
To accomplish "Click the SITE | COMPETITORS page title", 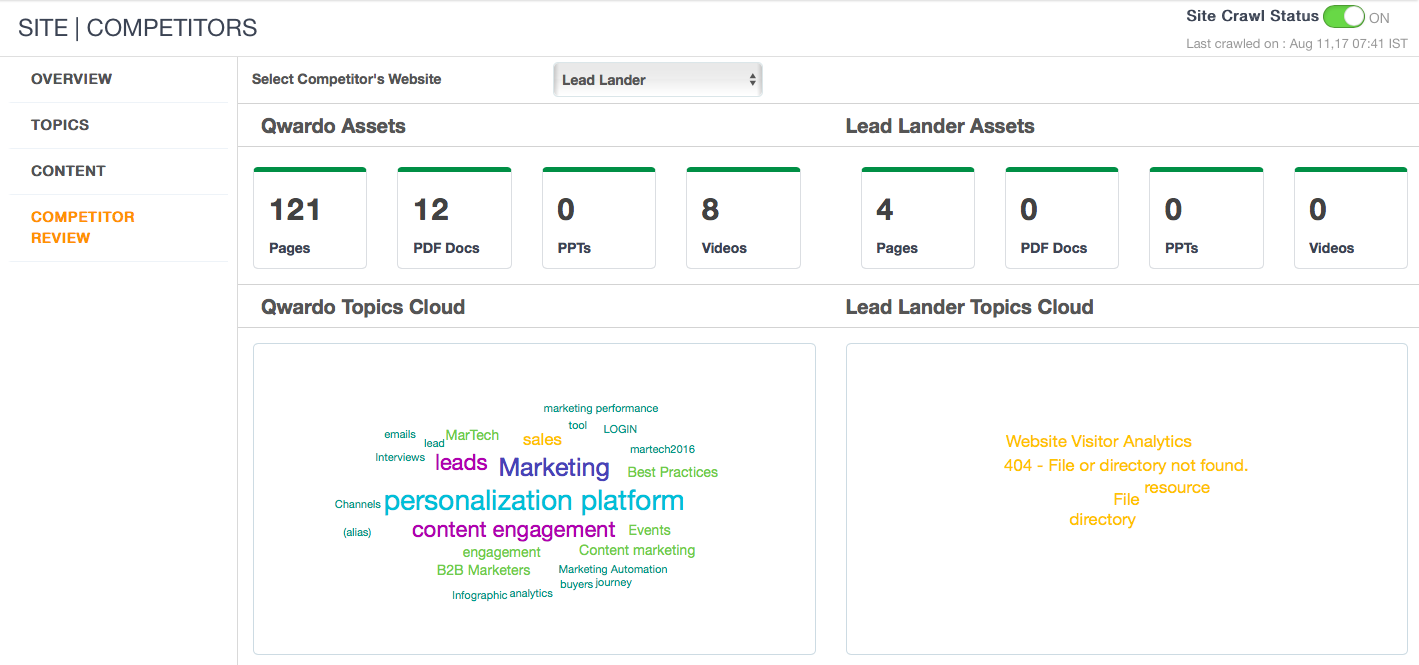I will point(138,28).
